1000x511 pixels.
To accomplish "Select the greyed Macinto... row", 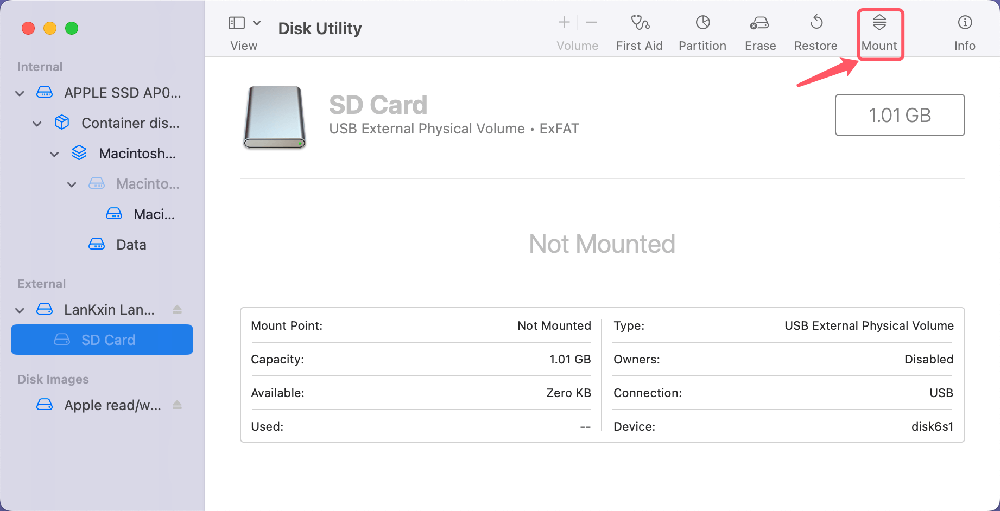I will pyautogui.click(x=102, y=184).
